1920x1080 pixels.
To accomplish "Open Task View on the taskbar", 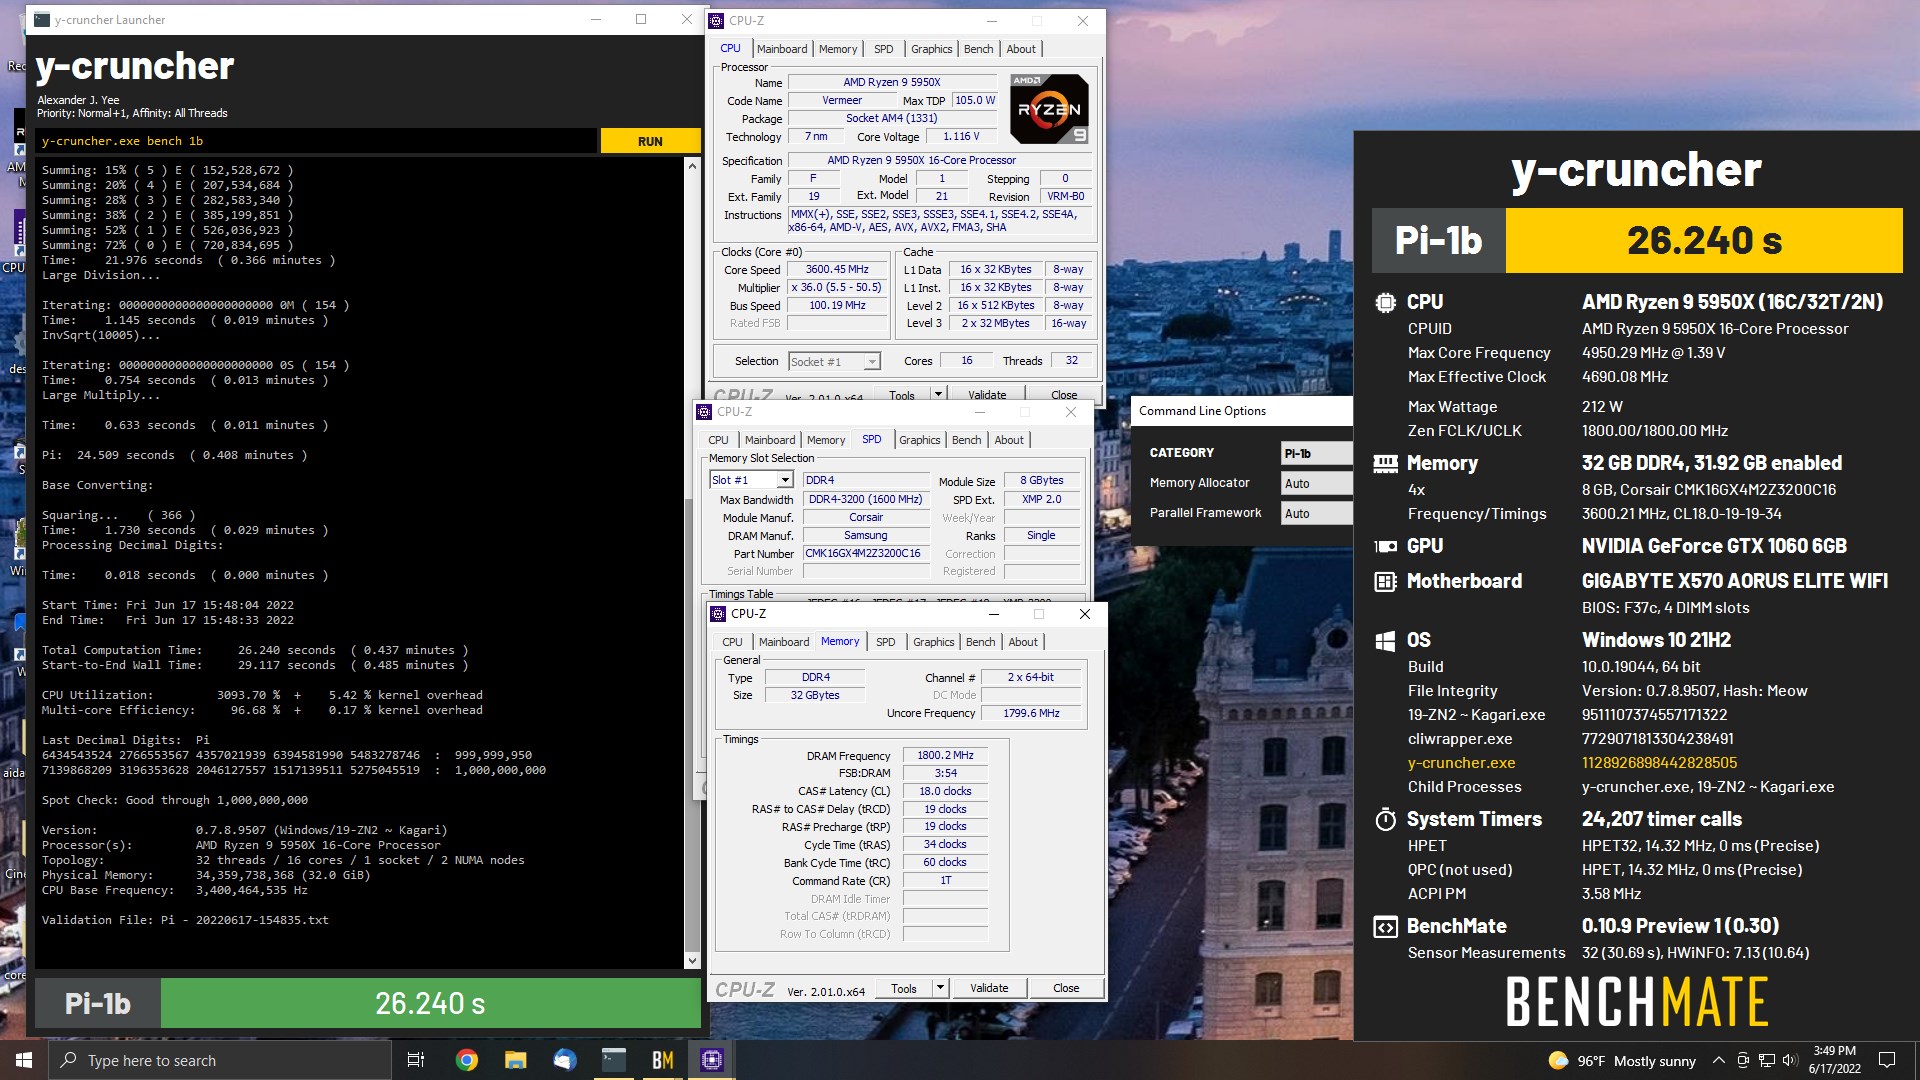I will tap(416, 1060).
